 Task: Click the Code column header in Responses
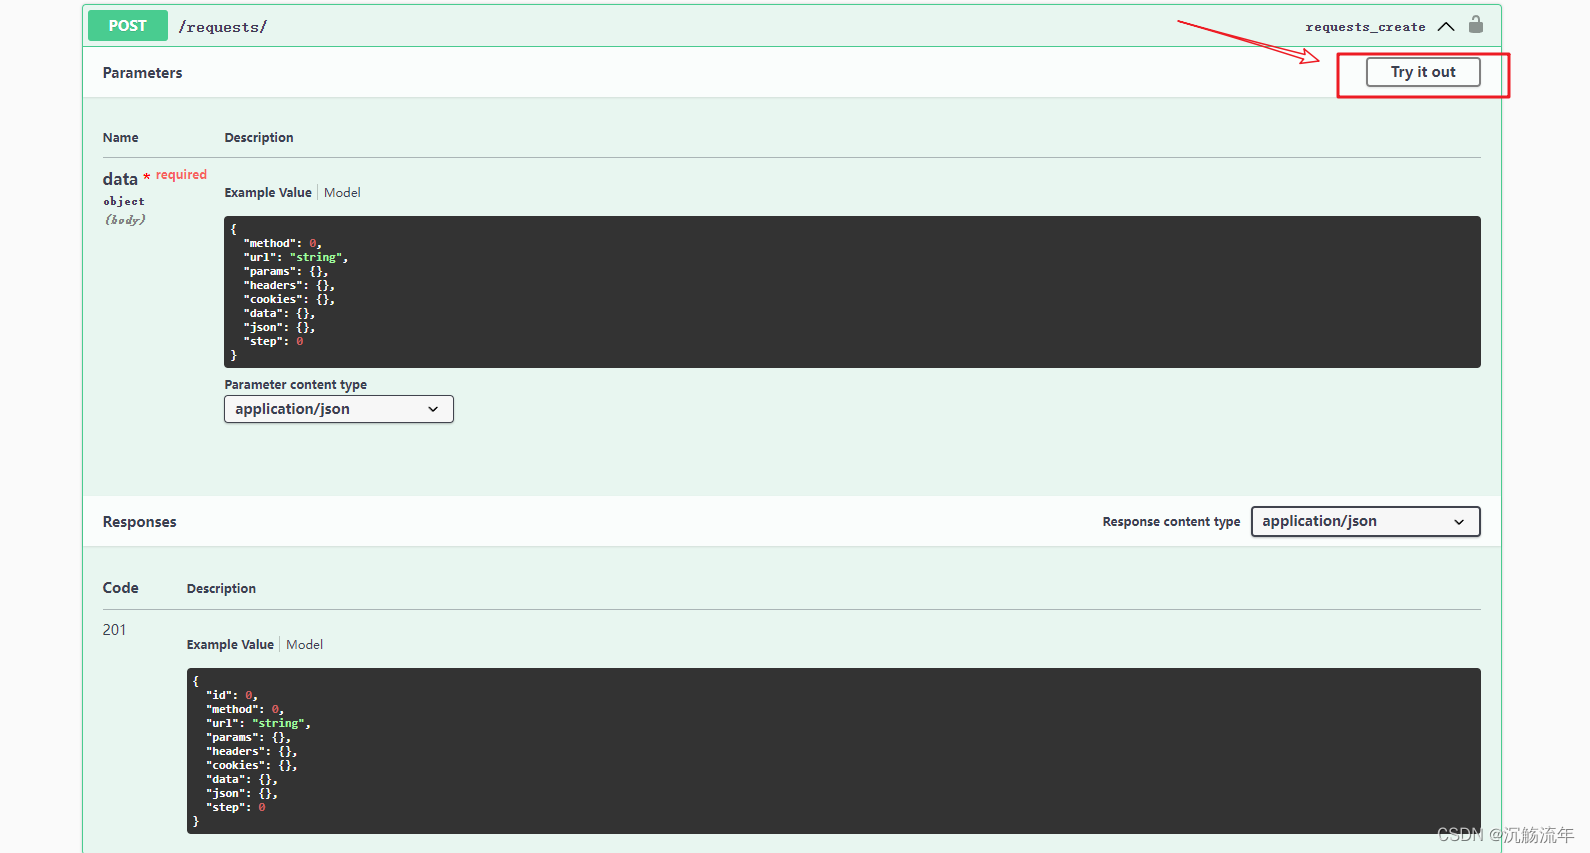[121, 588]
